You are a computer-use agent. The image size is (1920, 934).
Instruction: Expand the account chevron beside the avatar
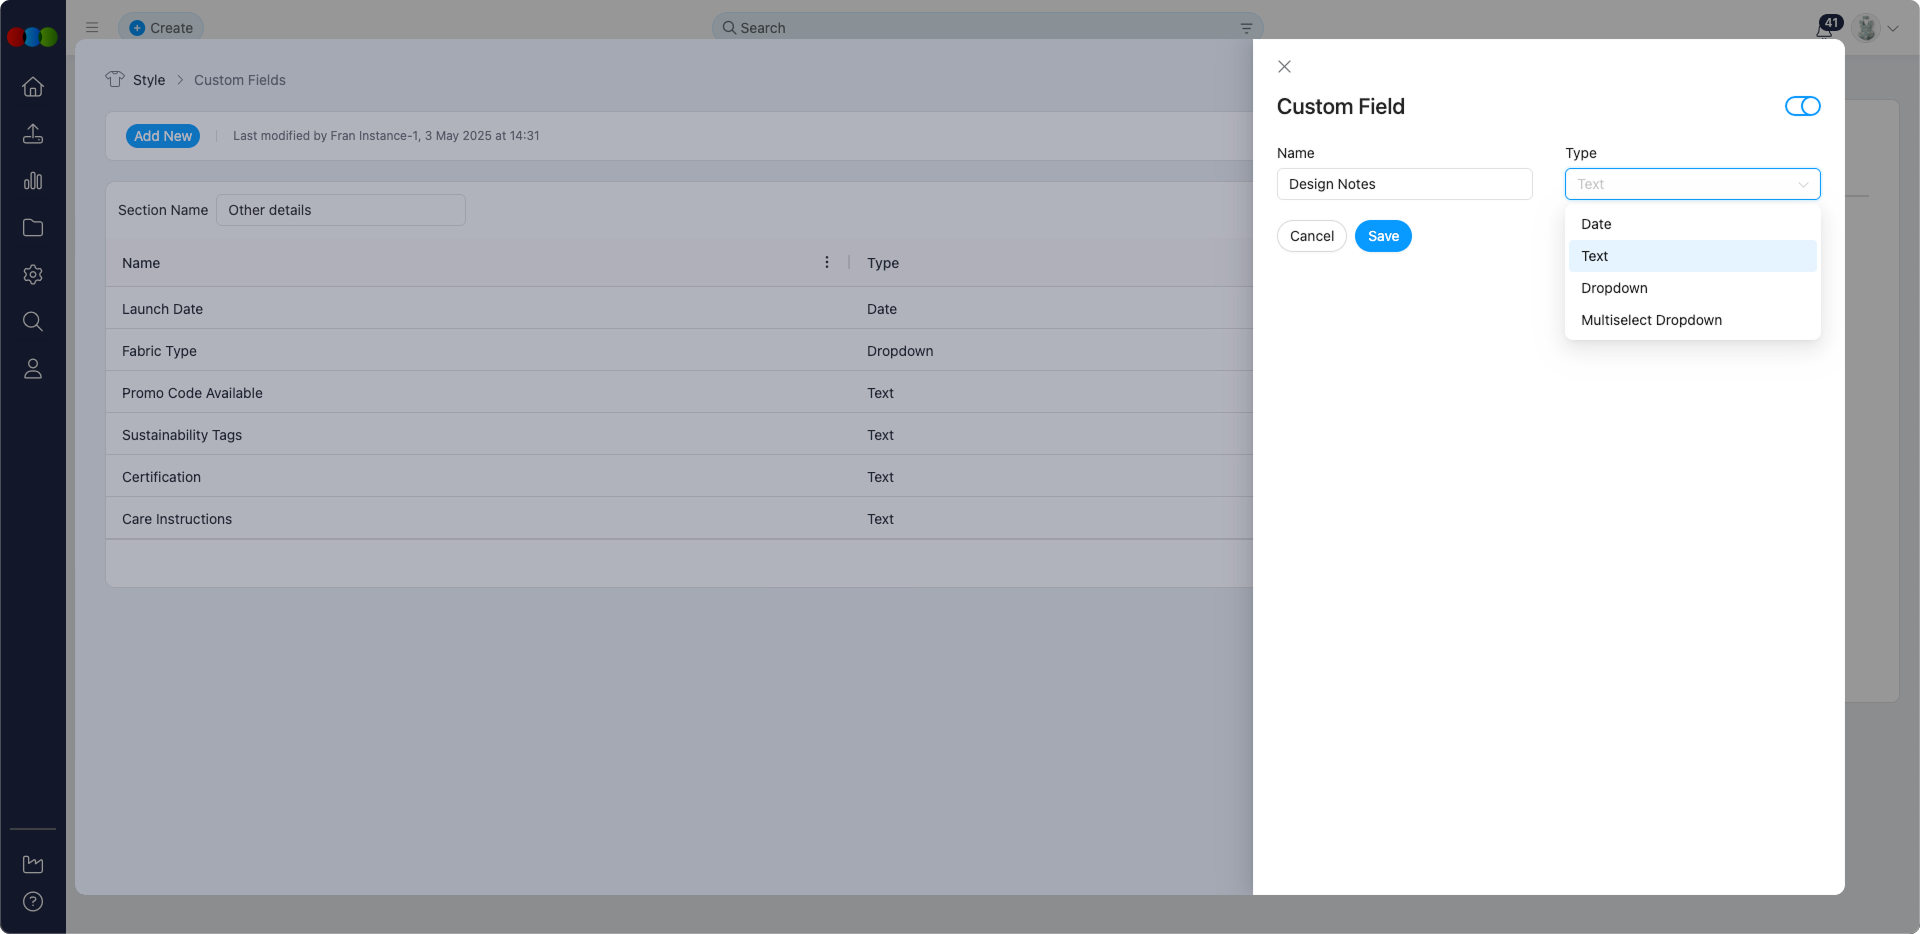click(1894, 28)
